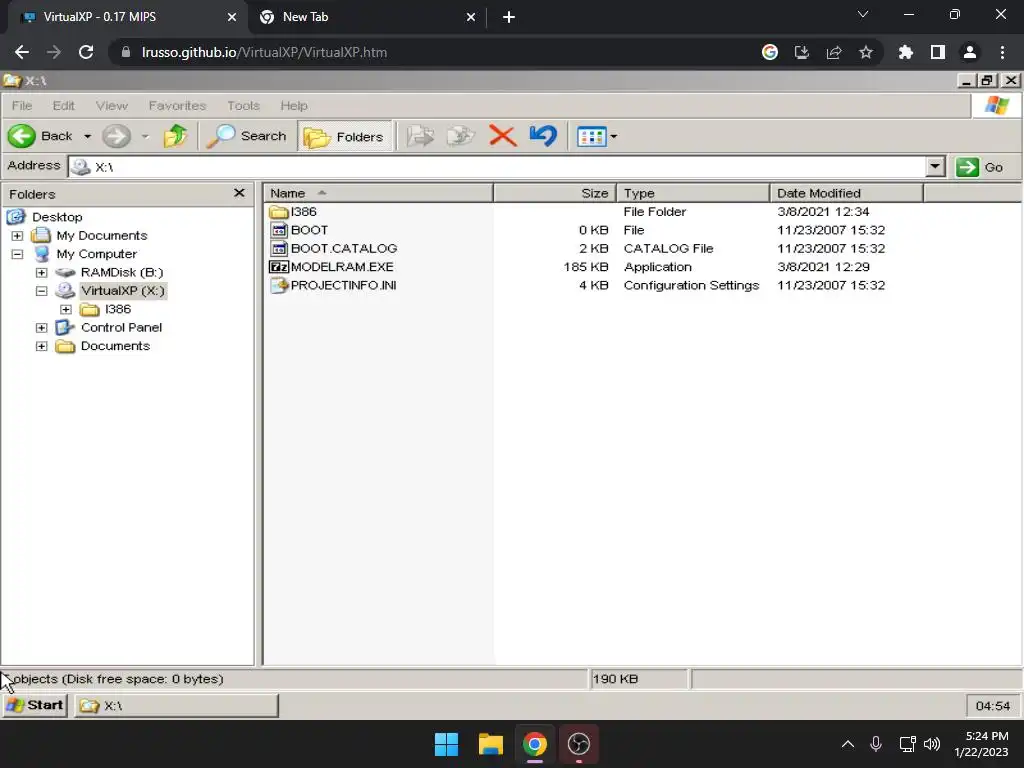Click the Go button
This screenshot has height=768, width=1024.
(x=980, y=167)
